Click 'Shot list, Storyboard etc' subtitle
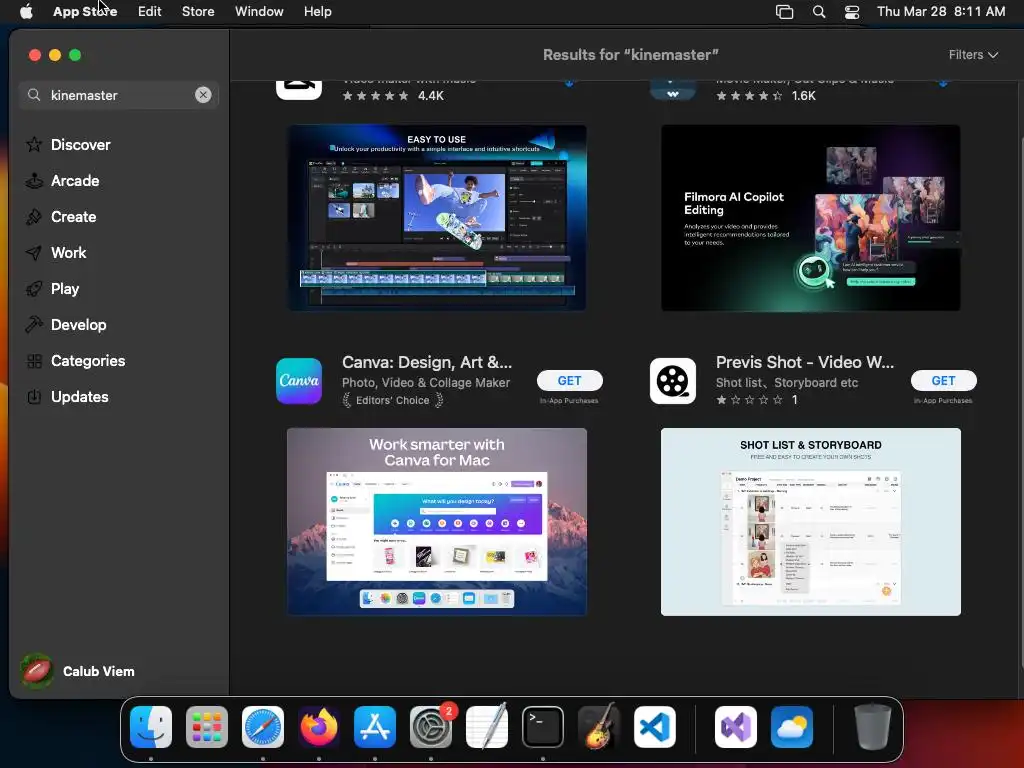The image size is (1024, 768). pyautogui.click(x=787, y=383)
